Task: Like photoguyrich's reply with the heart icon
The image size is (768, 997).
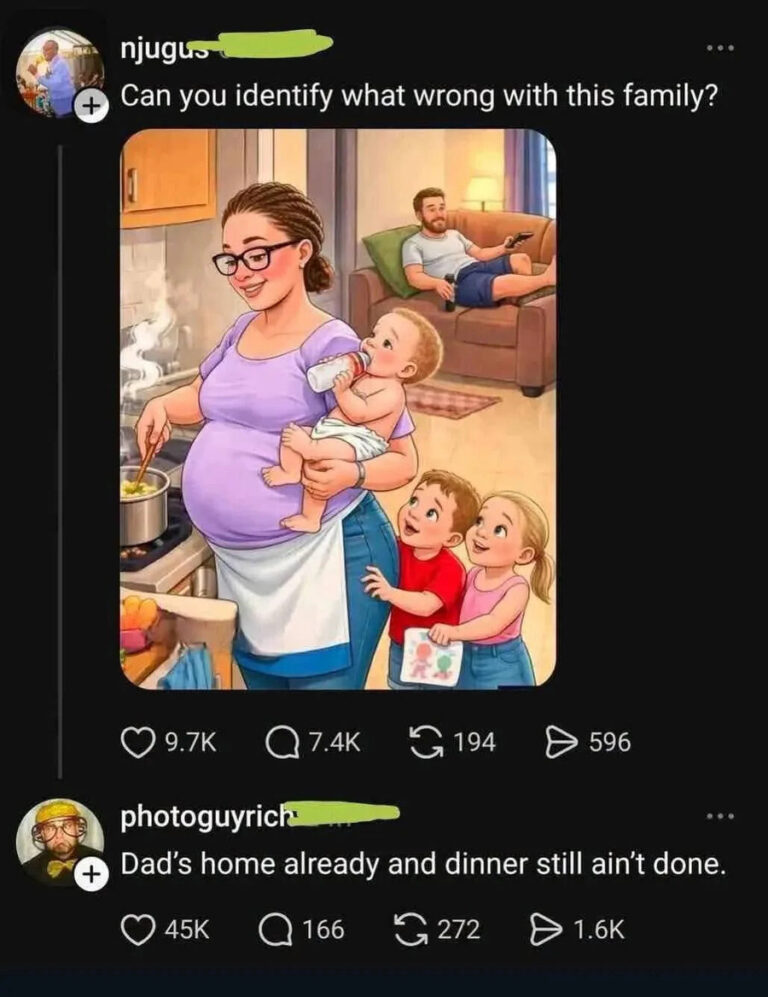Action: (x=136, y=929)
